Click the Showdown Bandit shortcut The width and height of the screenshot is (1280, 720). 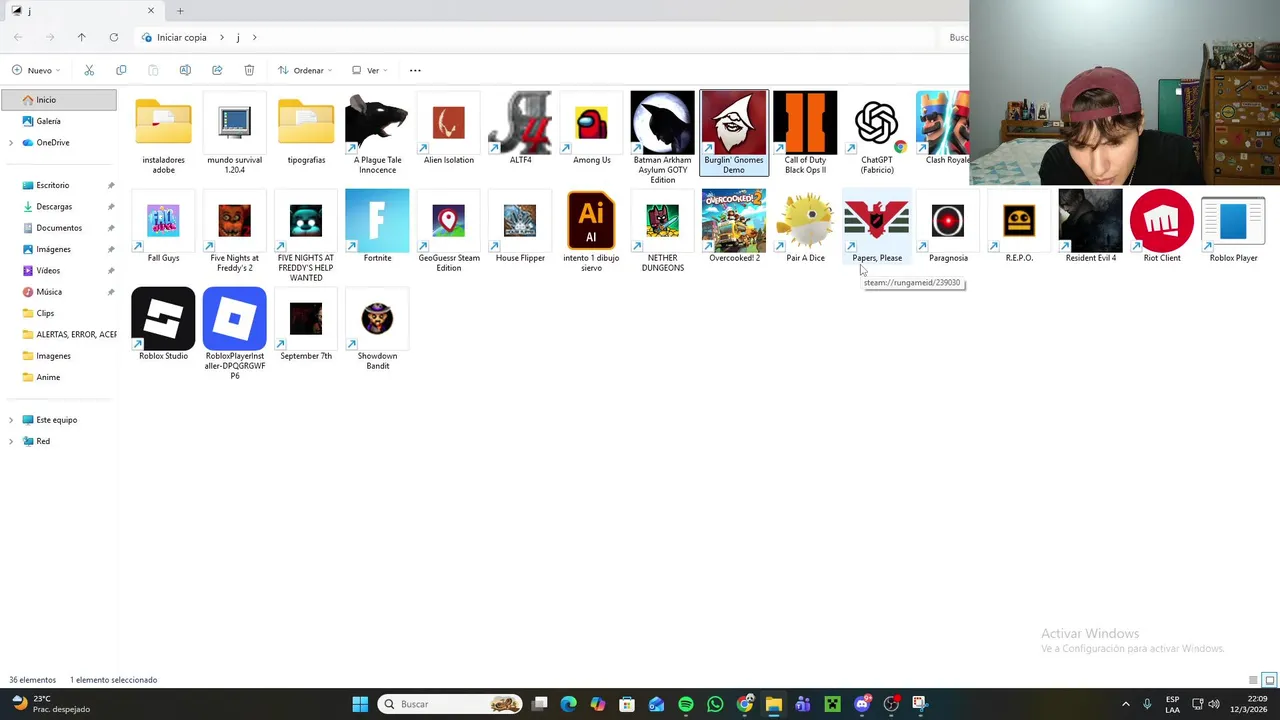[377, 330]
